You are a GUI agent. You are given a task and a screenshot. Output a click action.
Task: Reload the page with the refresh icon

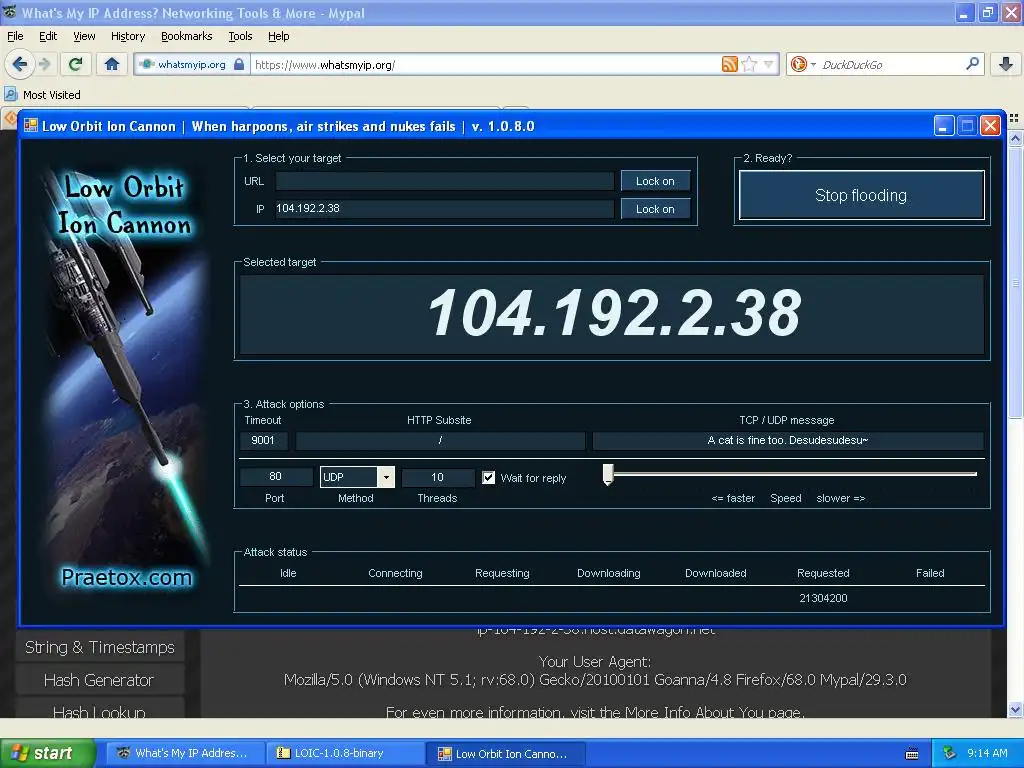click(x=76, y=64)
